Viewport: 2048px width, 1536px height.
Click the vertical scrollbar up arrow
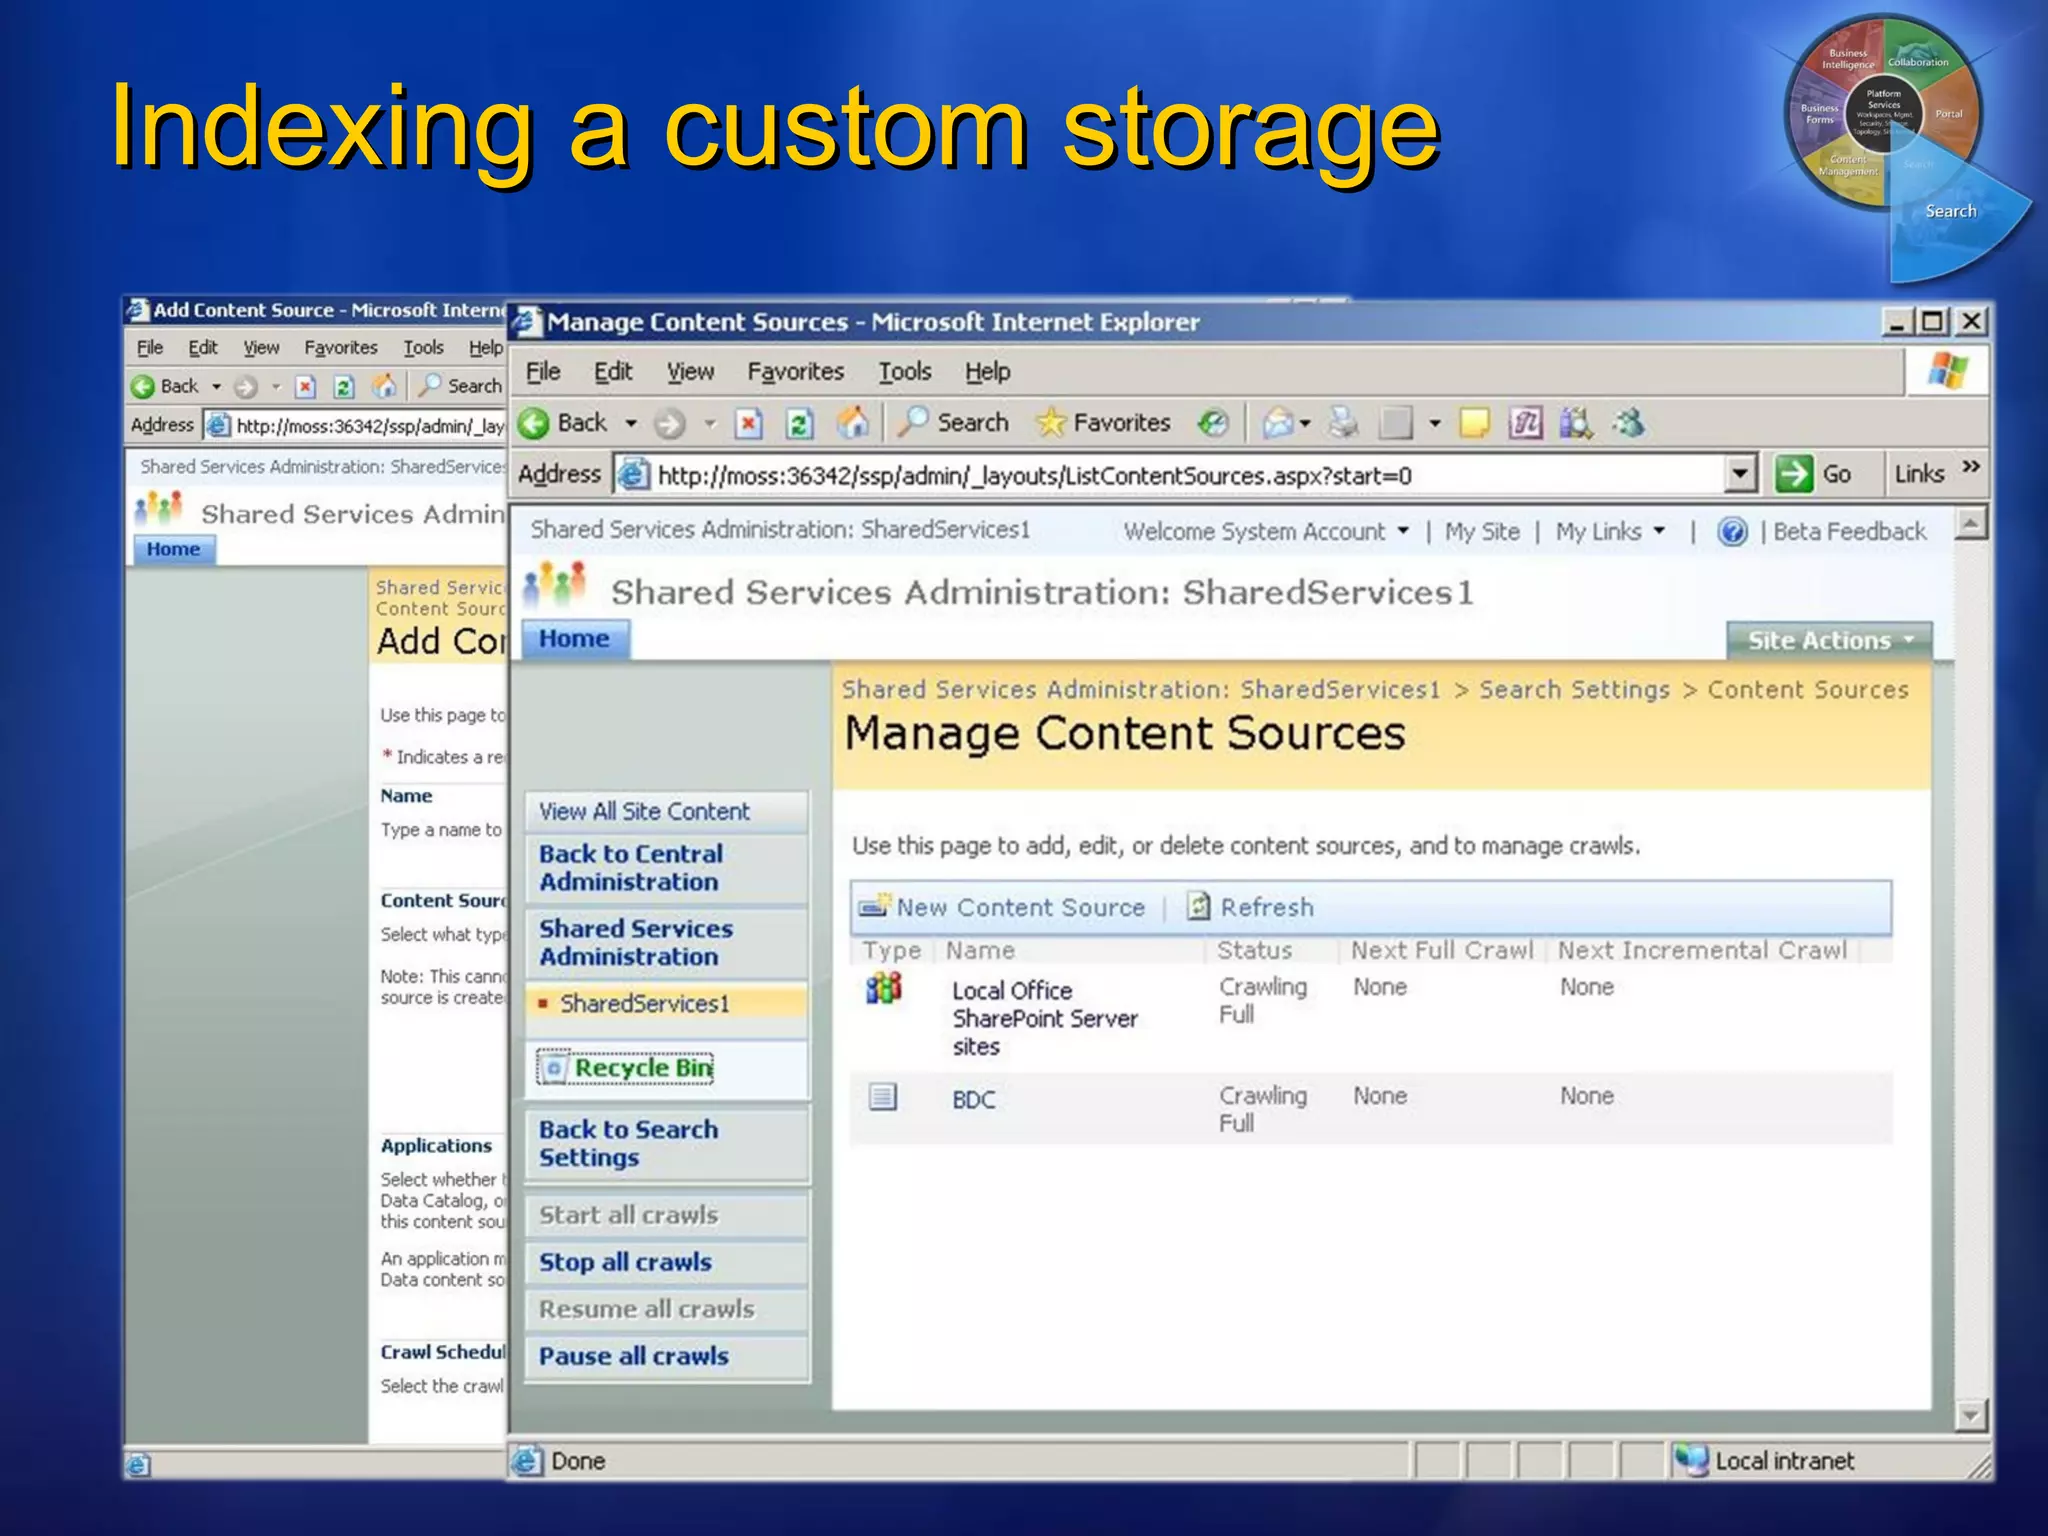(1970, 522)
